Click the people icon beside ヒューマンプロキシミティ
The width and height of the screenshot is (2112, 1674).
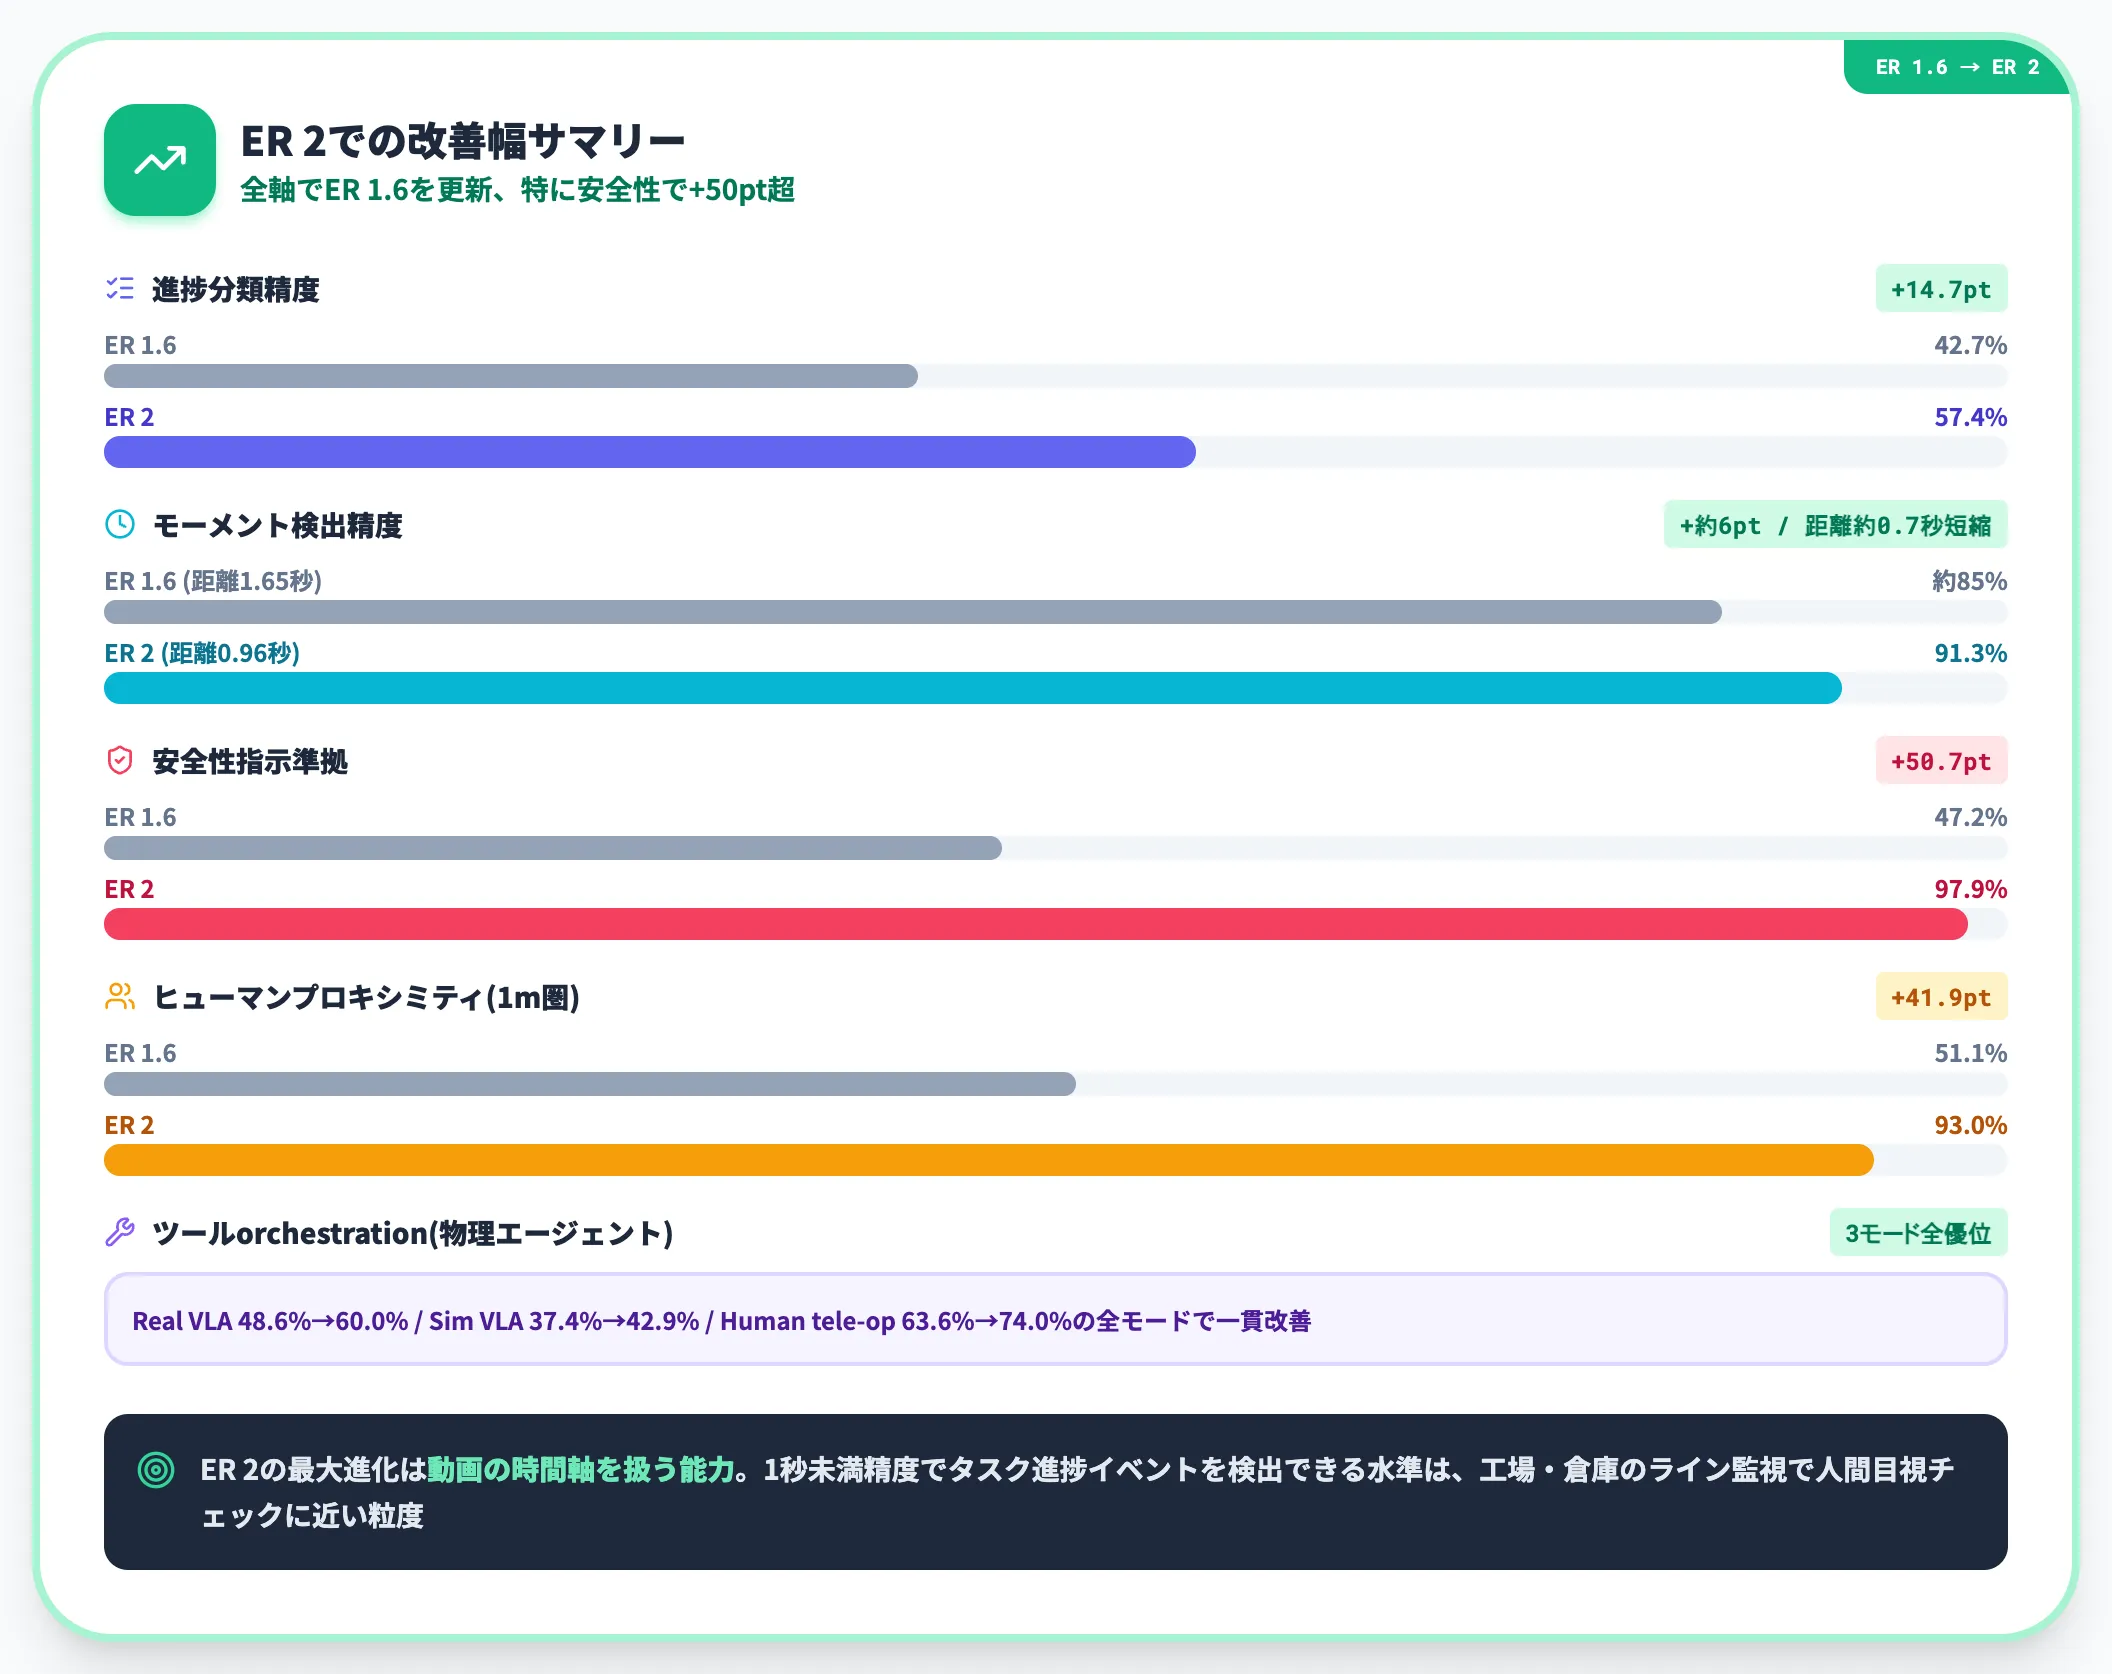pyautogui.click(x=120, y=997)
